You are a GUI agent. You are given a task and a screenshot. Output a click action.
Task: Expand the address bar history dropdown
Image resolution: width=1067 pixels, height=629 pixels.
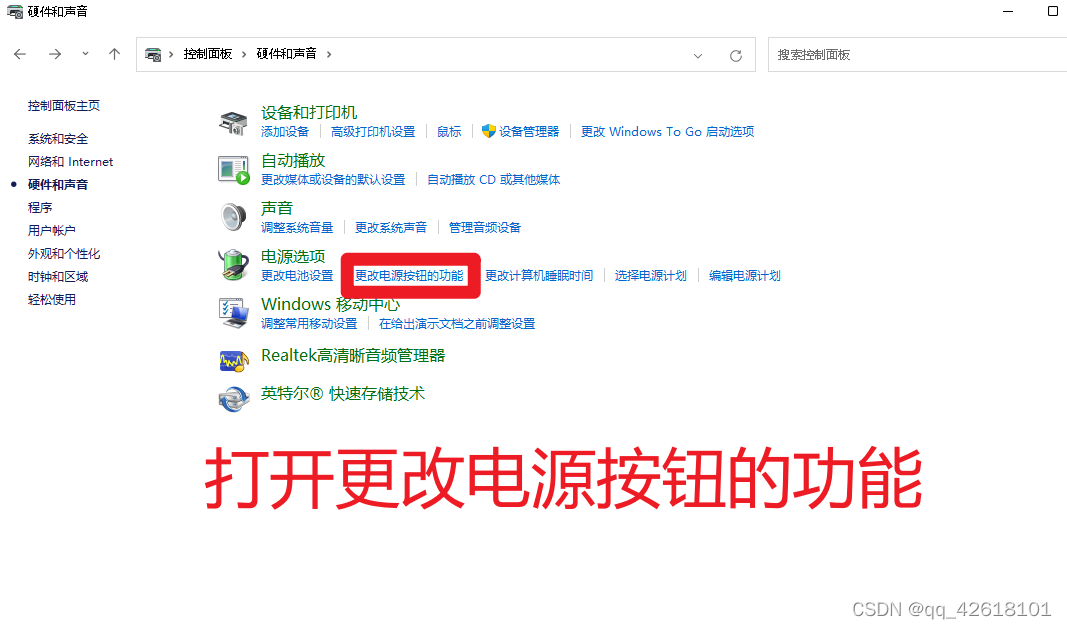(697, 56)
